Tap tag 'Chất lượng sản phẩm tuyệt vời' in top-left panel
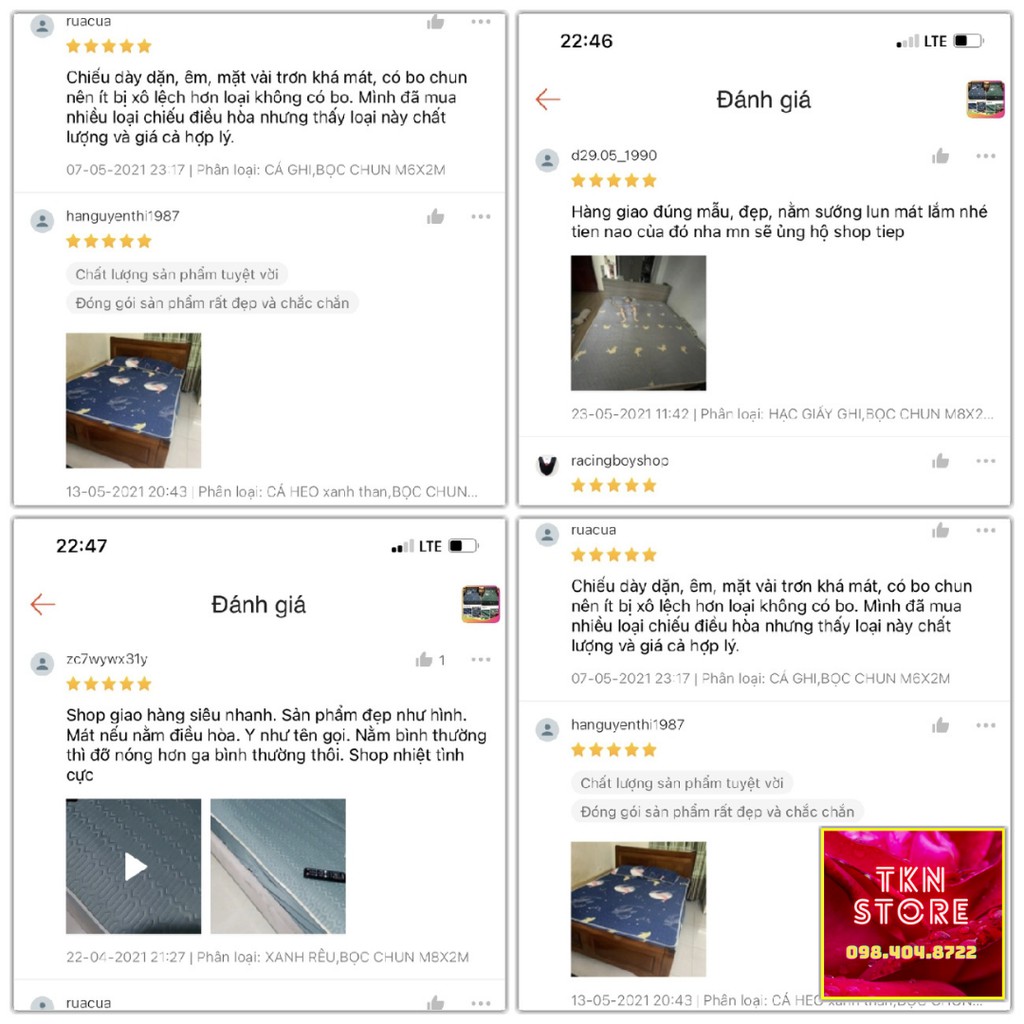This screenshot has height=1024, width=1024. point(177,274)
